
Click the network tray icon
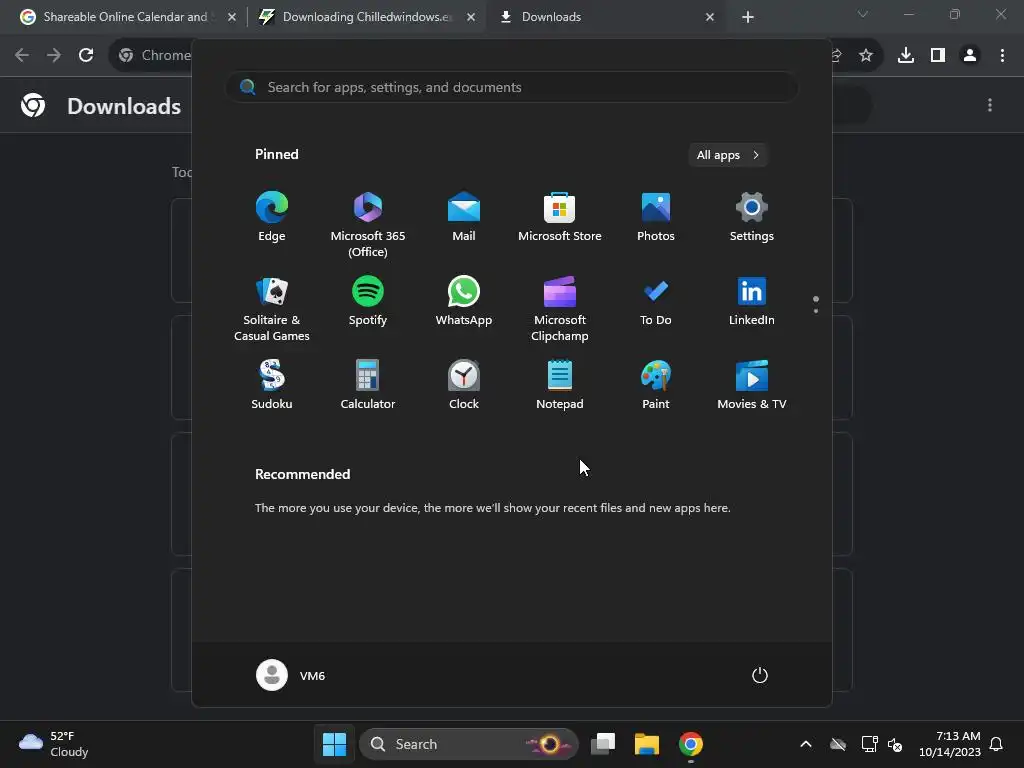pos(869,744)
